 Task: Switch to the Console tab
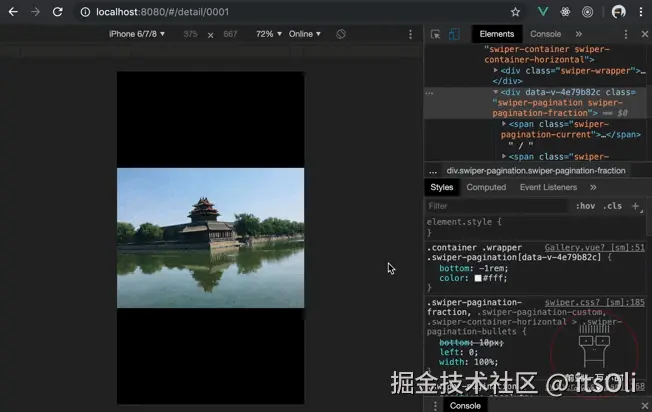pos(546,34)
